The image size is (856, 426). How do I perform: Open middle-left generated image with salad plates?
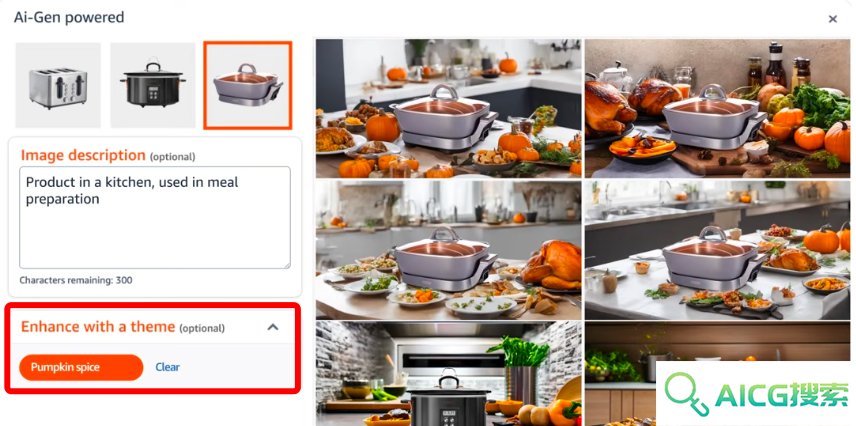[448, 250]
